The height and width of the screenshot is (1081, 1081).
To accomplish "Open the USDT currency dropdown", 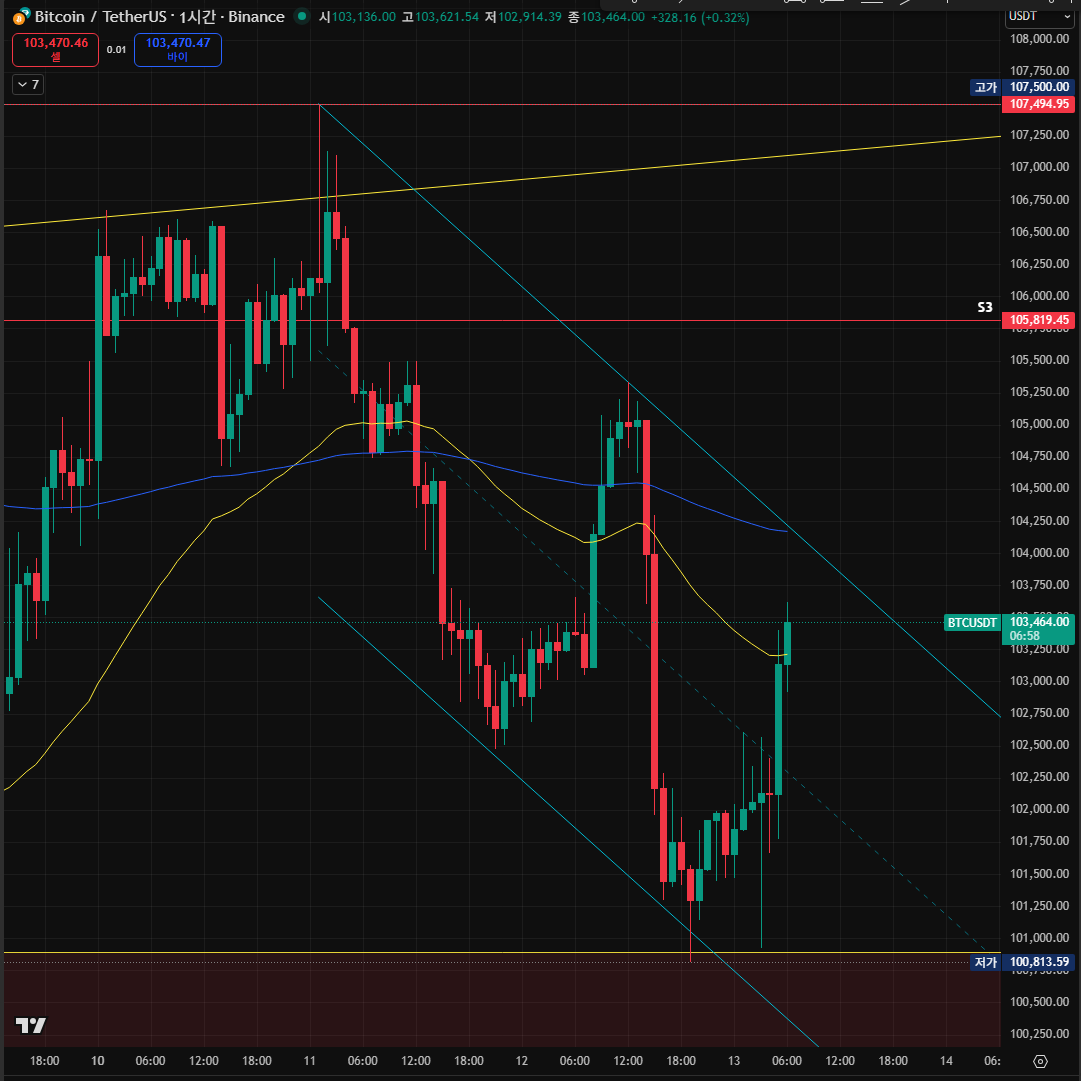I will tap(1040, 17).
